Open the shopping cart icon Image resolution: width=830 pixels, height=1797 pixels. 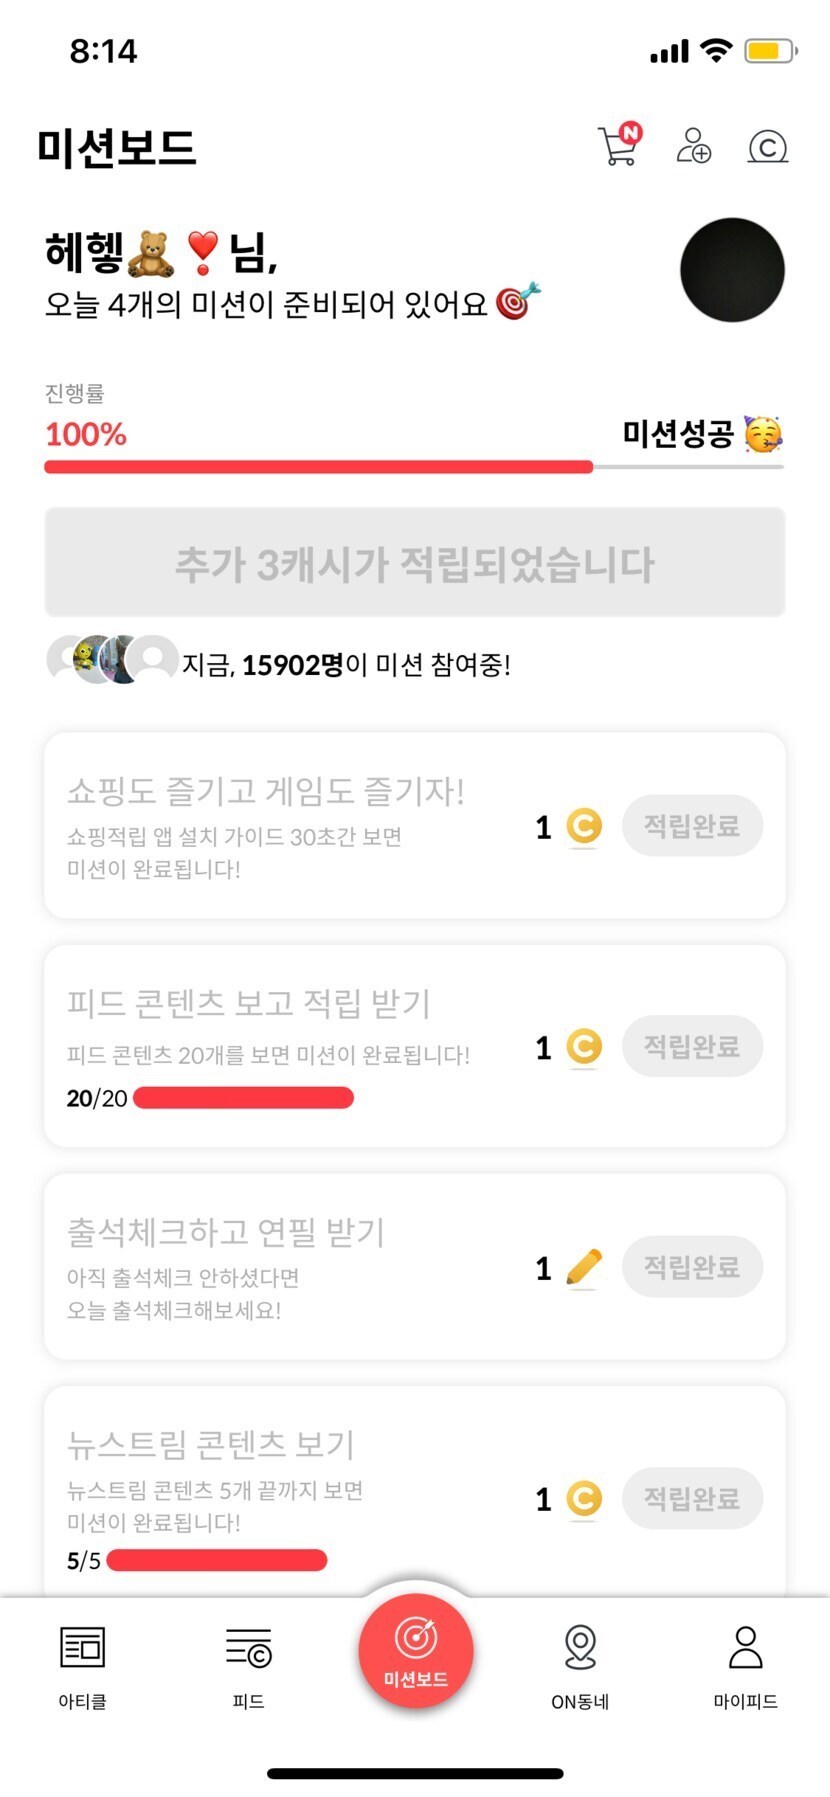click(618, 146)
